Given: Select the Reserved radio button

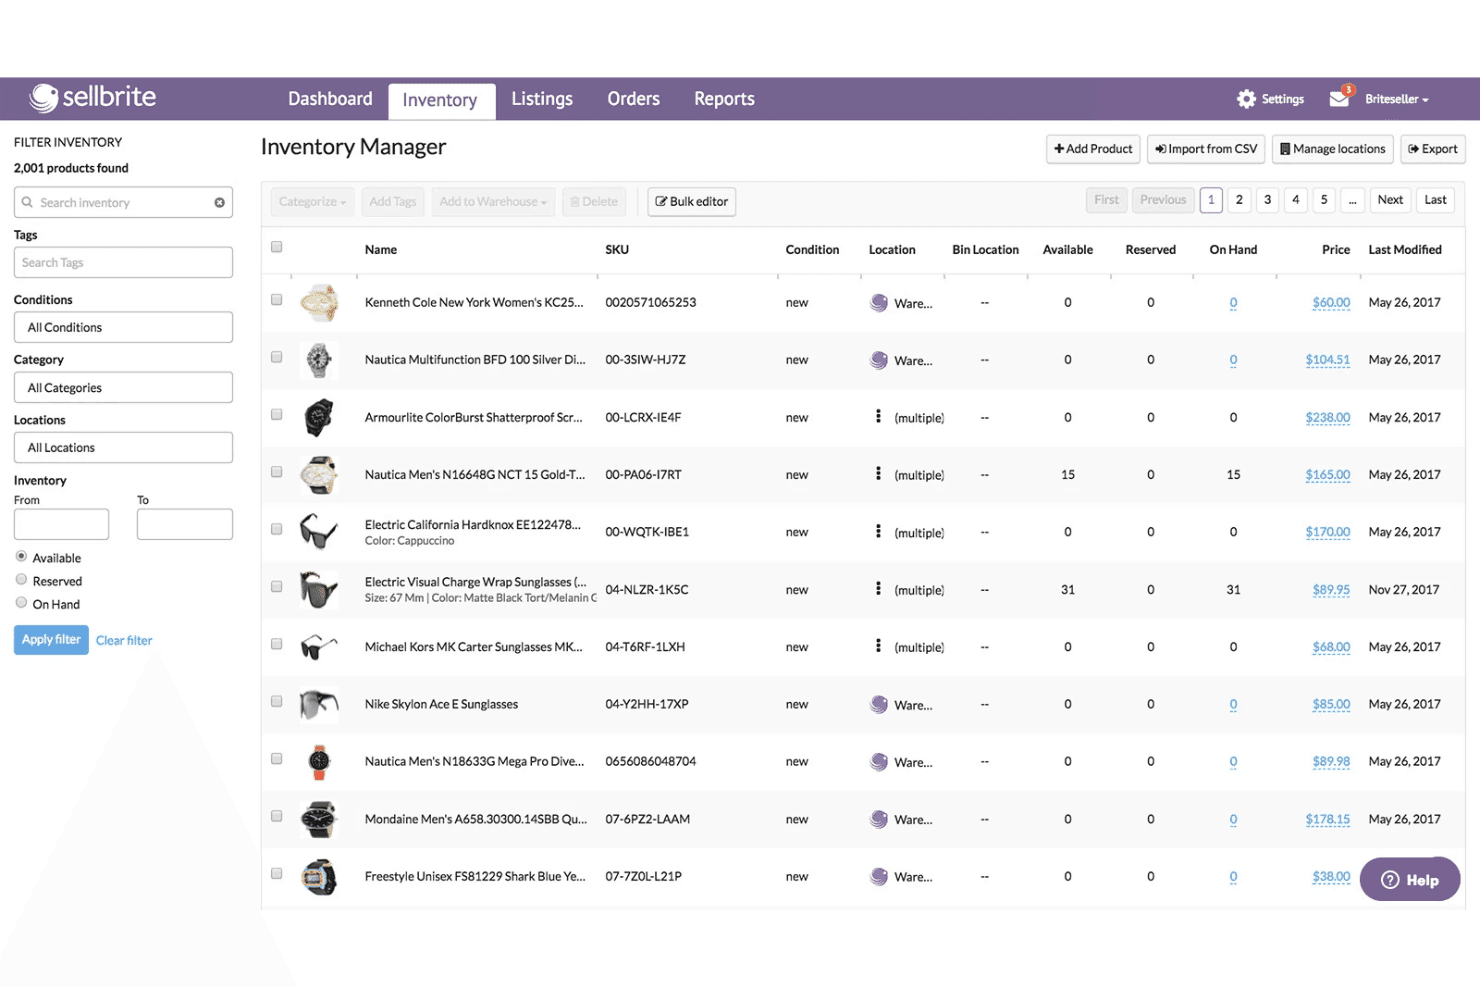Looking at the screenshot, I should click(21, 579).
